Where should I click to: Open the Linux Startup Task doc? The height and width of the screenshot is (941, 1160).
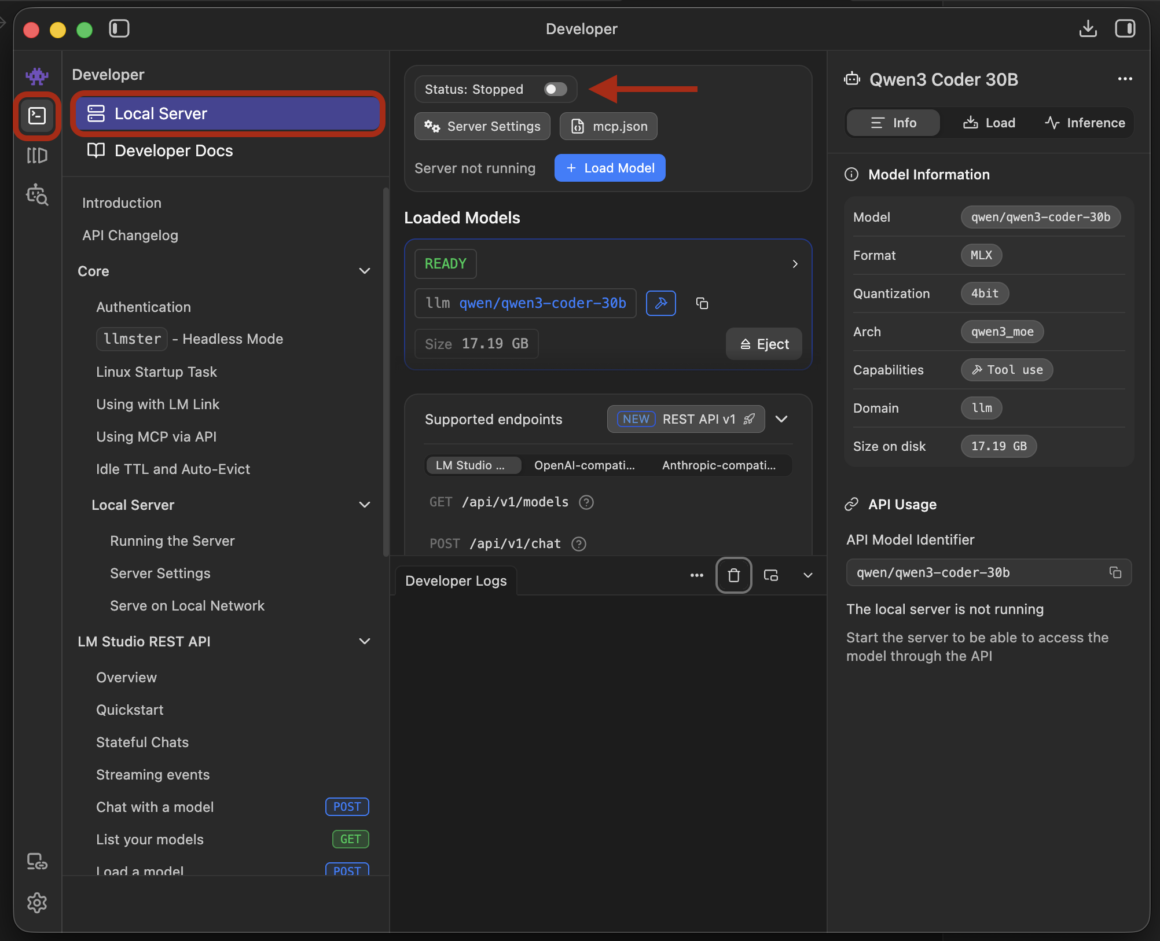tap(156, 372)
